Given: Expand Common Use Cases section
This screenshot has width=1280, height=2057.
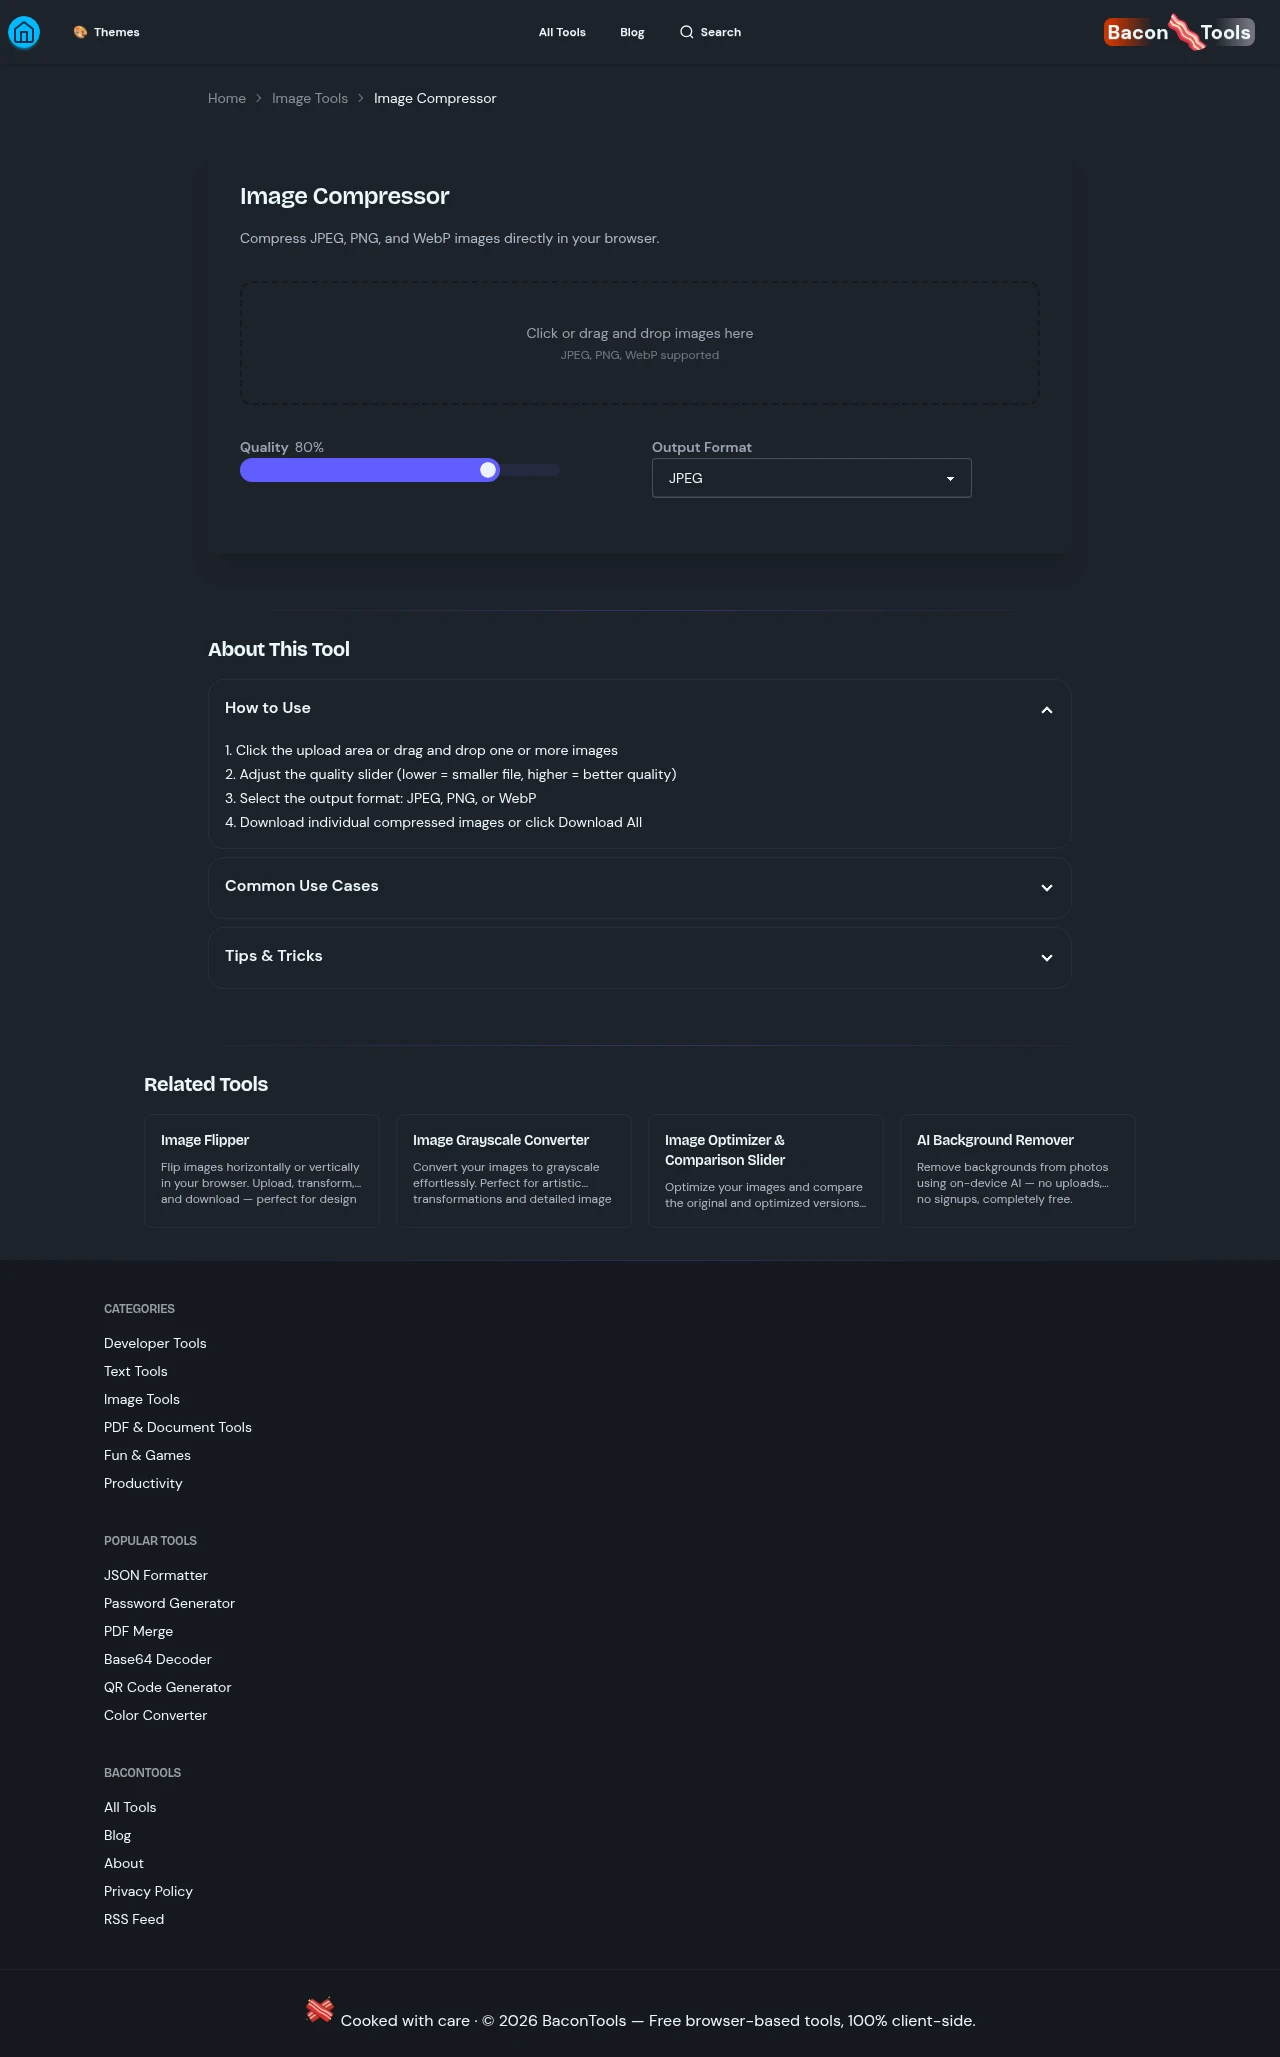Looking at the screenshot, I should tap(1046, 887).
